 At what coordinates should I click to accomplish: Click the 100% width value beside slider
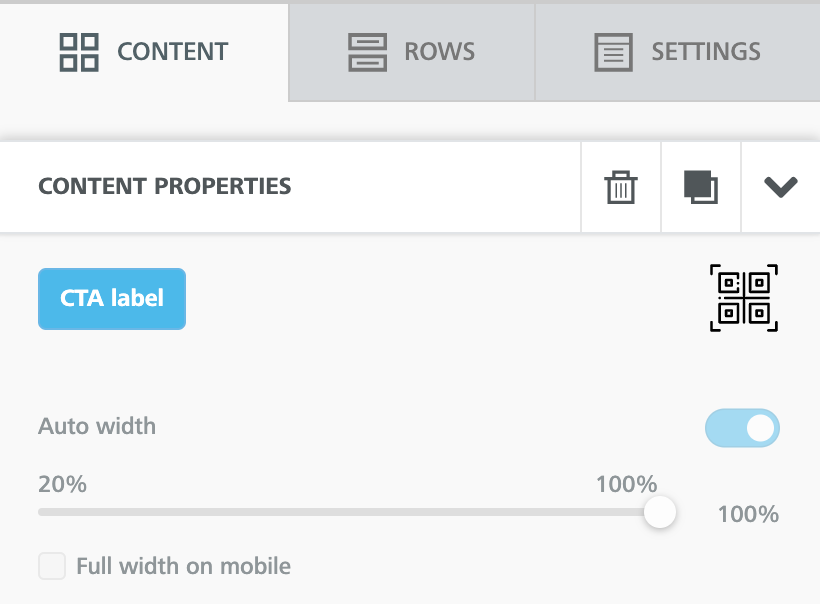point(748,515)
